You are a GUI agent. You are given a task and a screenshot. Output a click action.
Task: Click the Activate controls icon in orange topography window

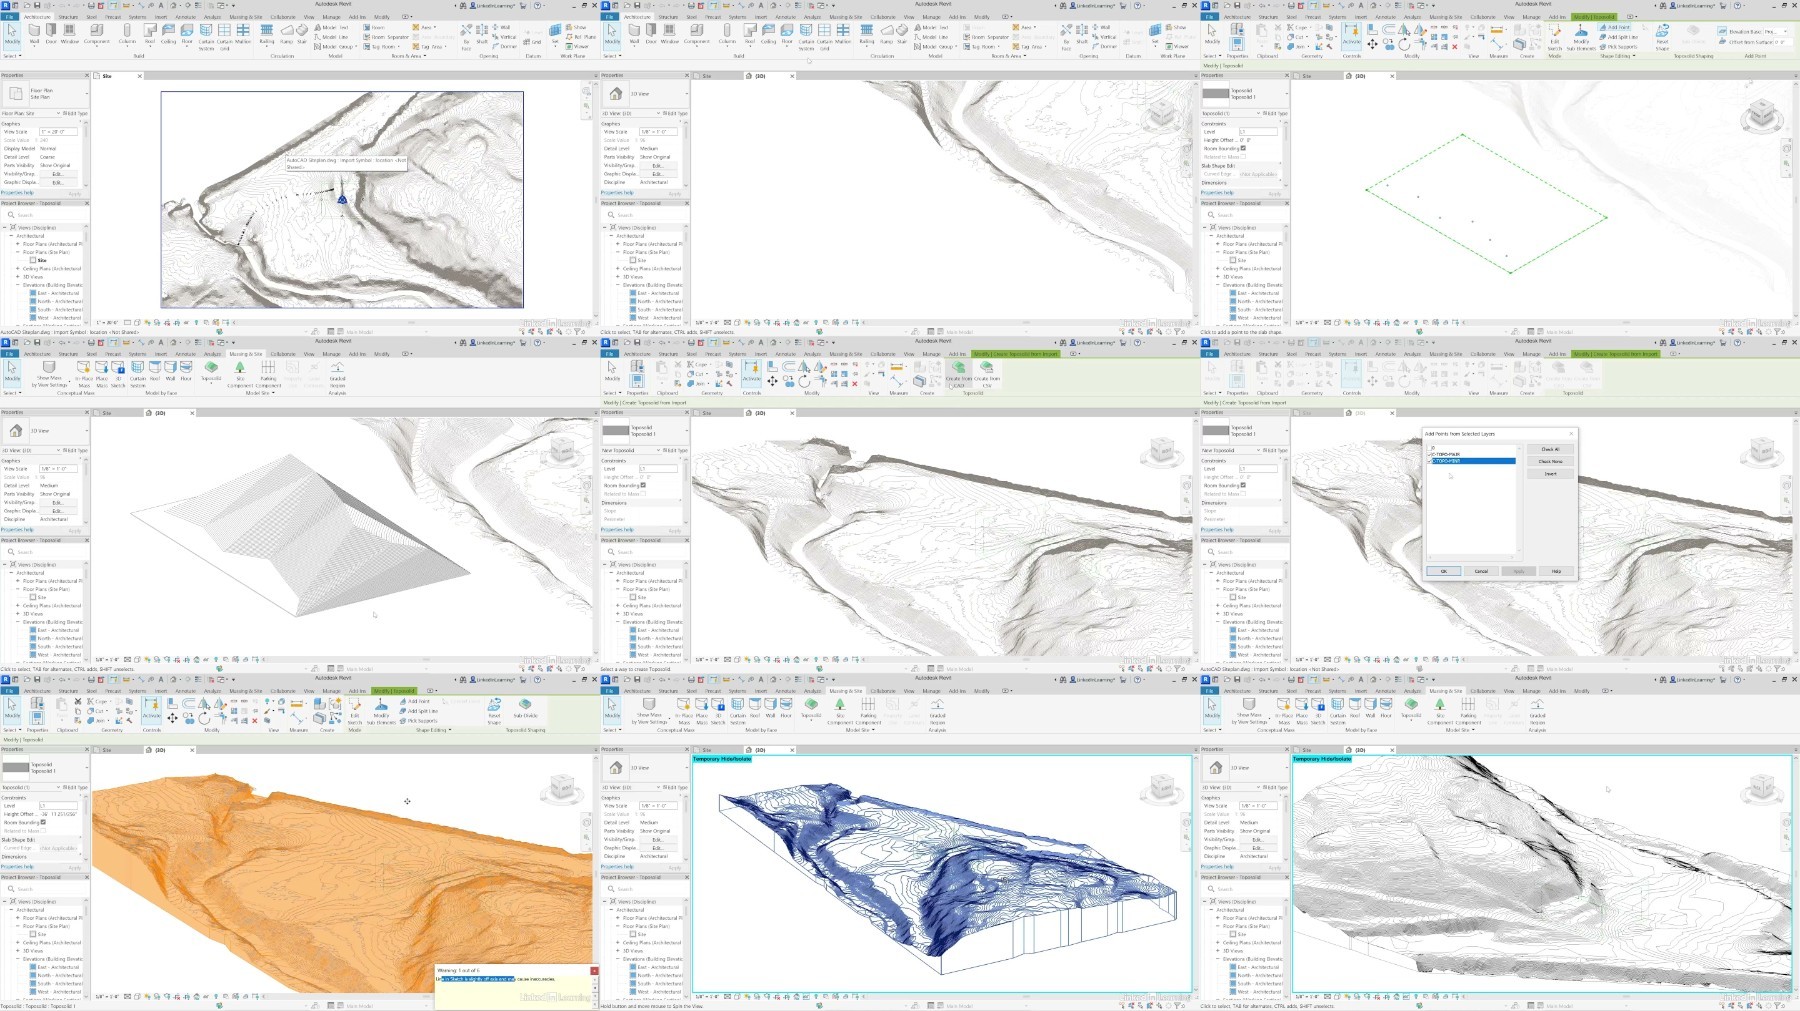tap(151, 709)
